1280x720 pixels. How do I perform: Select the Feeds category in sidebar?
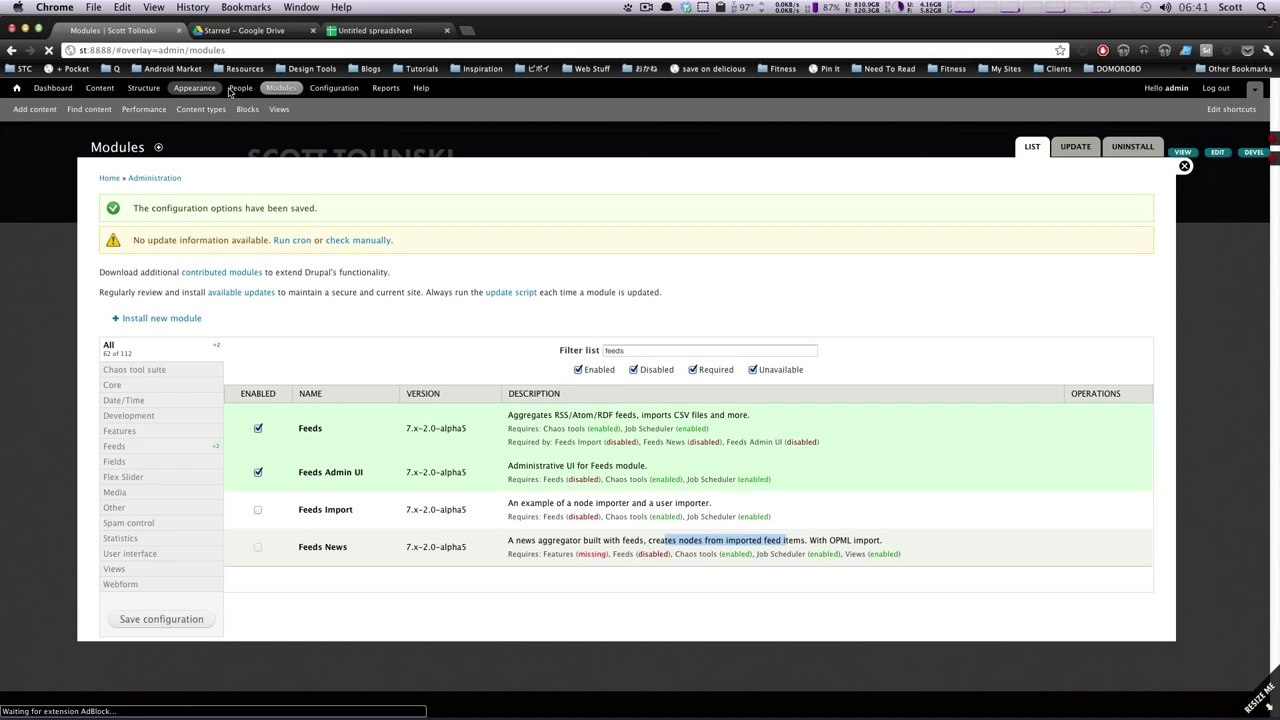point(161,446)
